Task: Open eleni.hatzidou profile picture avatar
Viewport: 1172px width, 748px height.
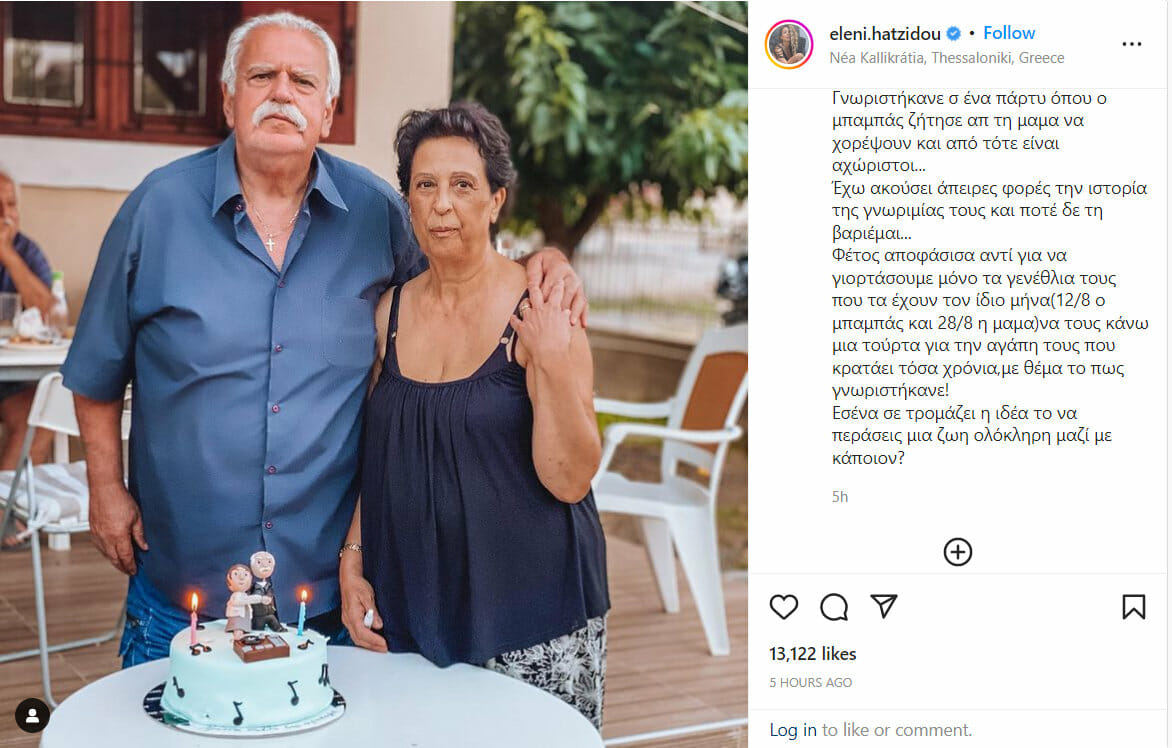Action: pos(789,44)
